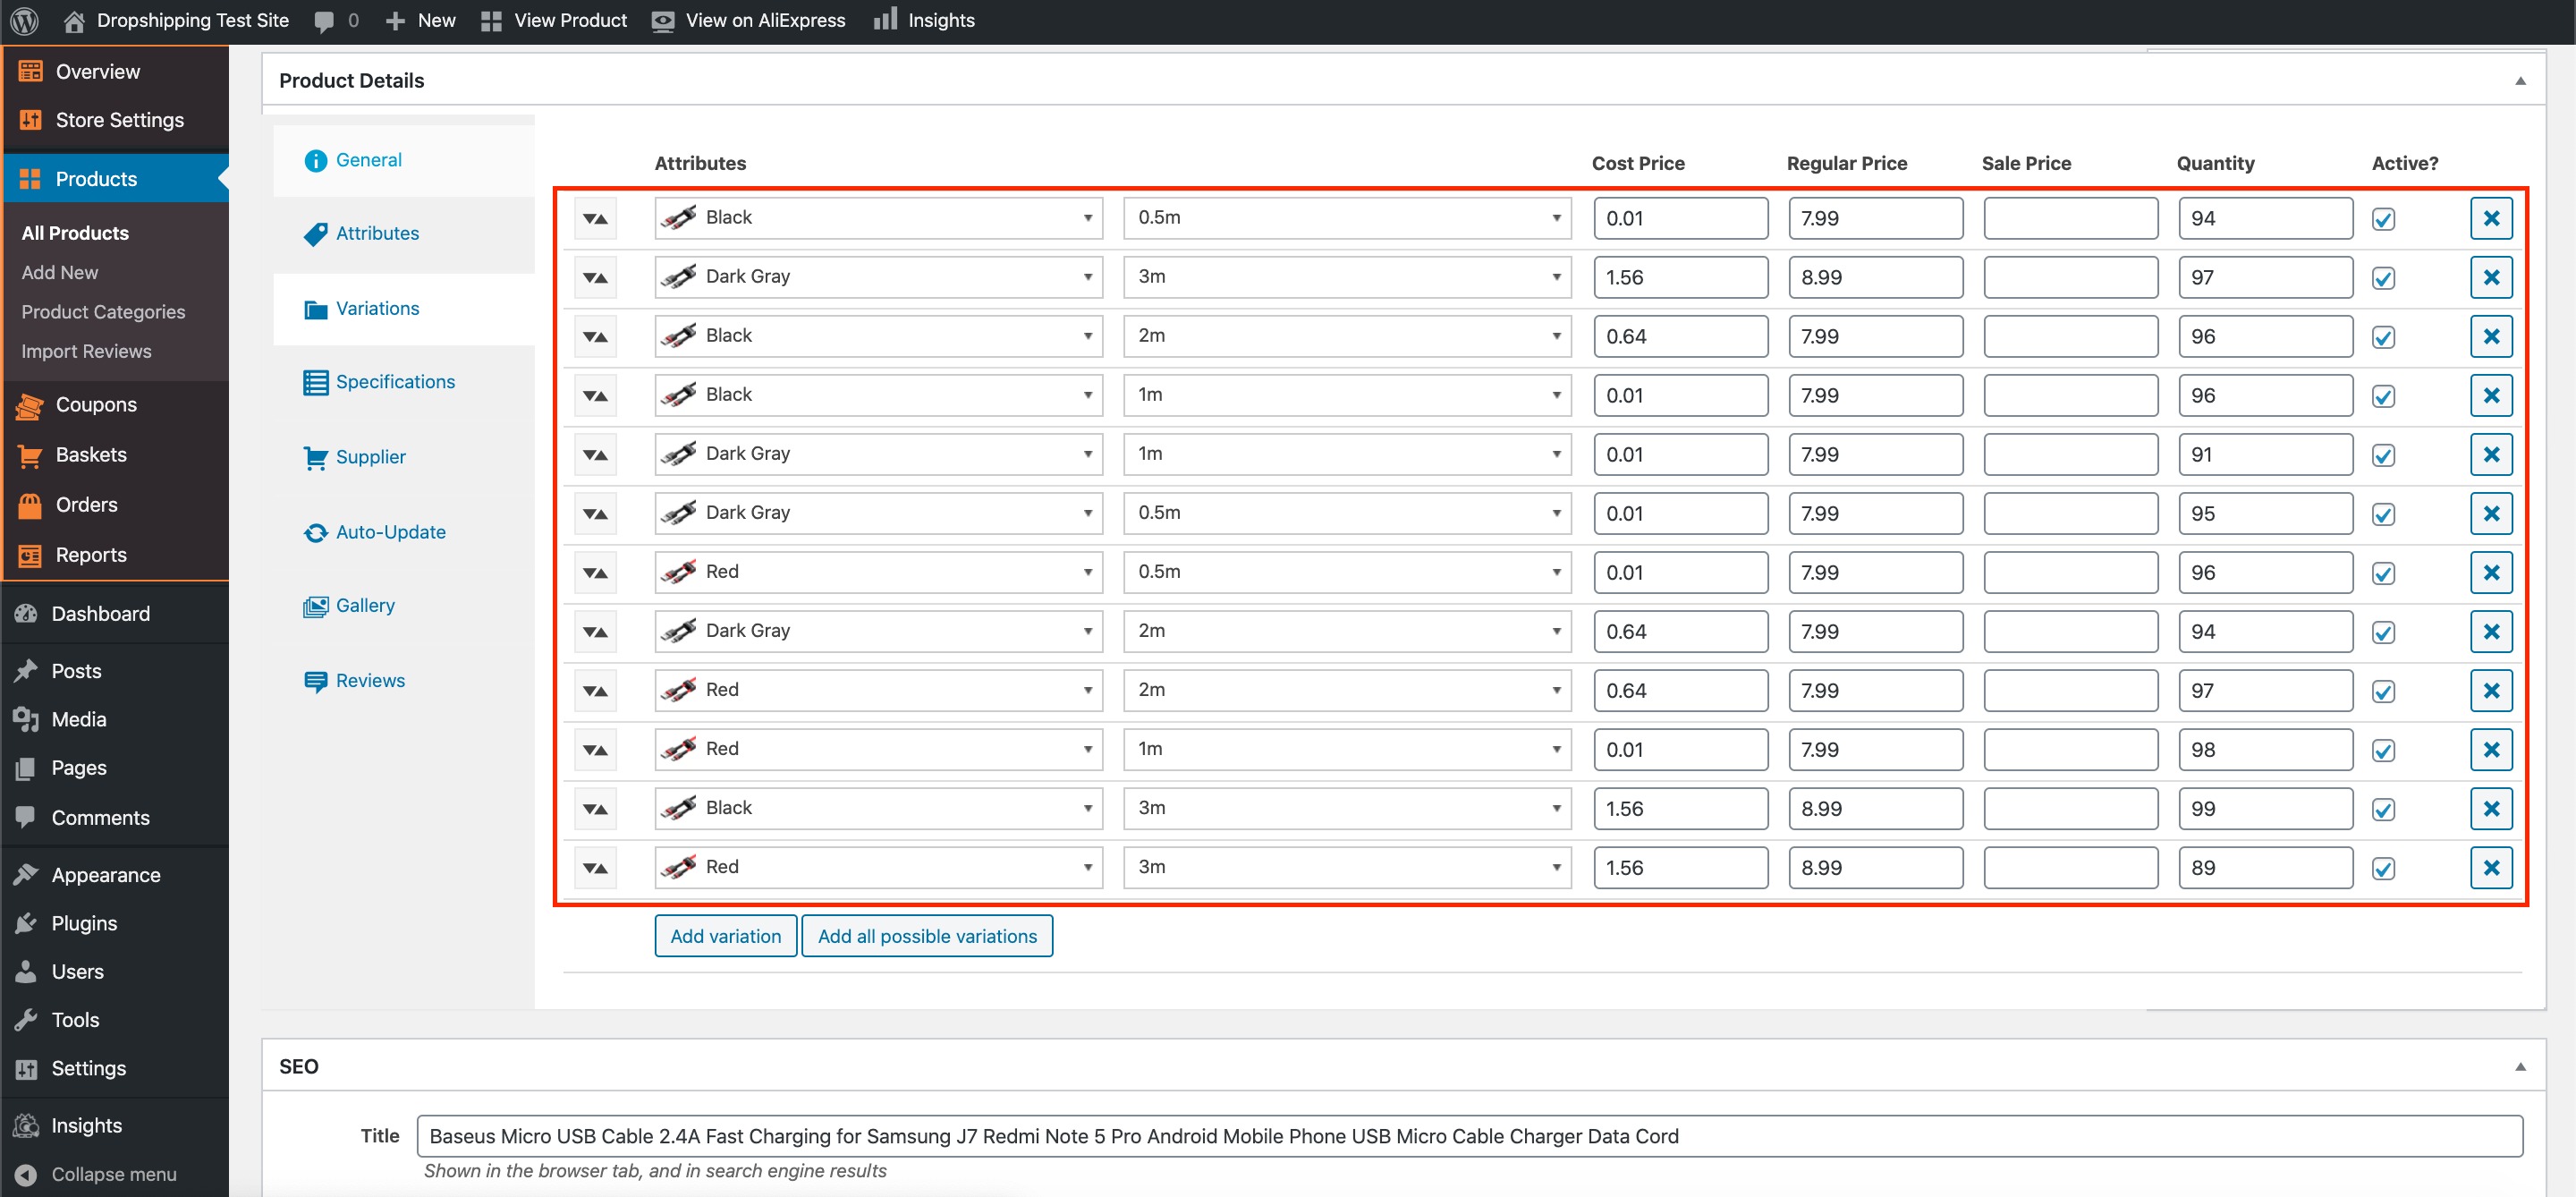Open the Auto-Update tab

point(390,532)
